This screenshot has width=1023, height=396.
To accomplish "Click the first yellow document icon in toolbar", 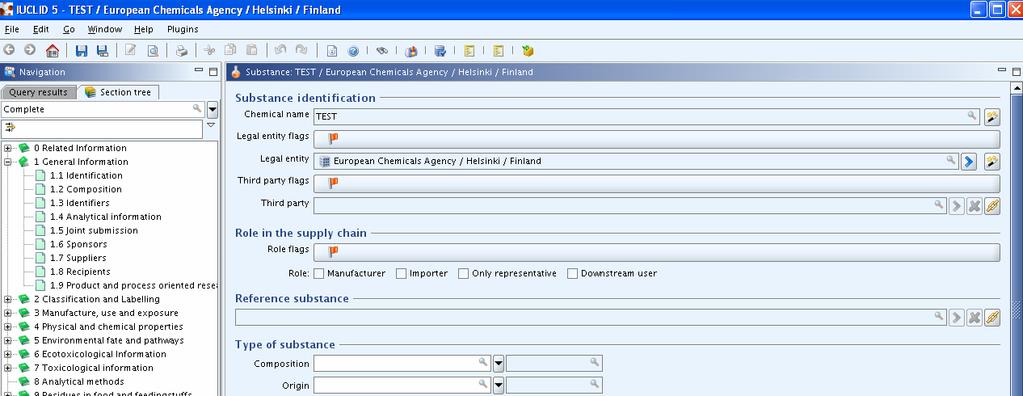I will coord(469,50).
